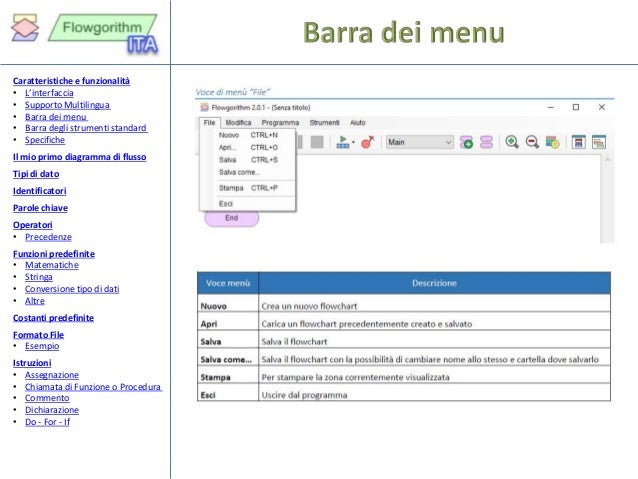Click the Stop (gray square) toolbar icon
Image resolution: width=638 pixels, height=479 pixels.
tap(317, 142)
